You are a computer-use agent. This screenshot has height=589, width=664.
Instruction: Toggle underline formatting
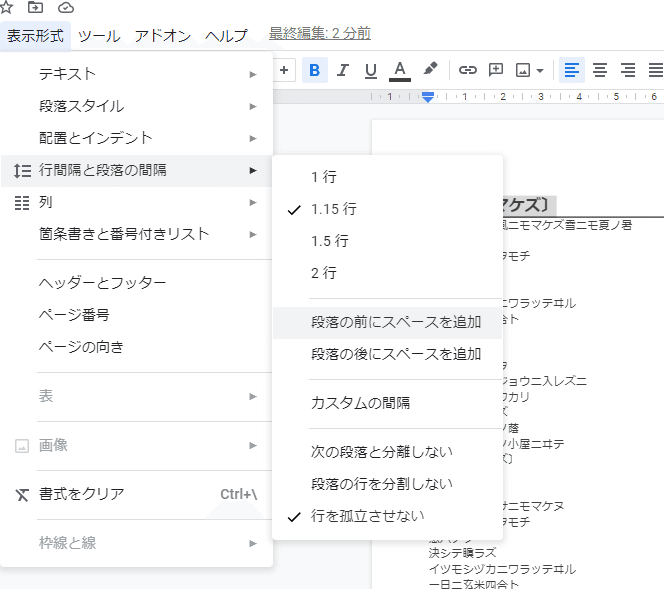click(x=371, y=70)
